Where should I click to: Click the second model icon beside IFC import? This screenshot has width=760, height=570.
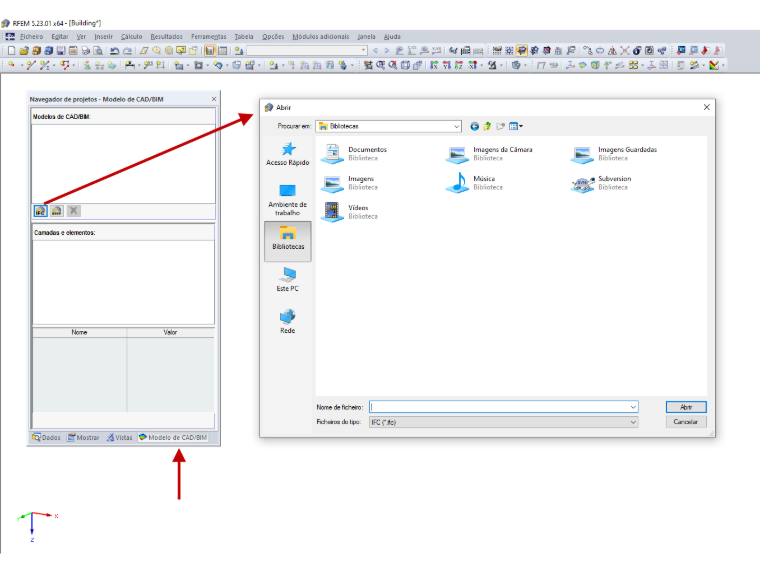coord(57,211)
